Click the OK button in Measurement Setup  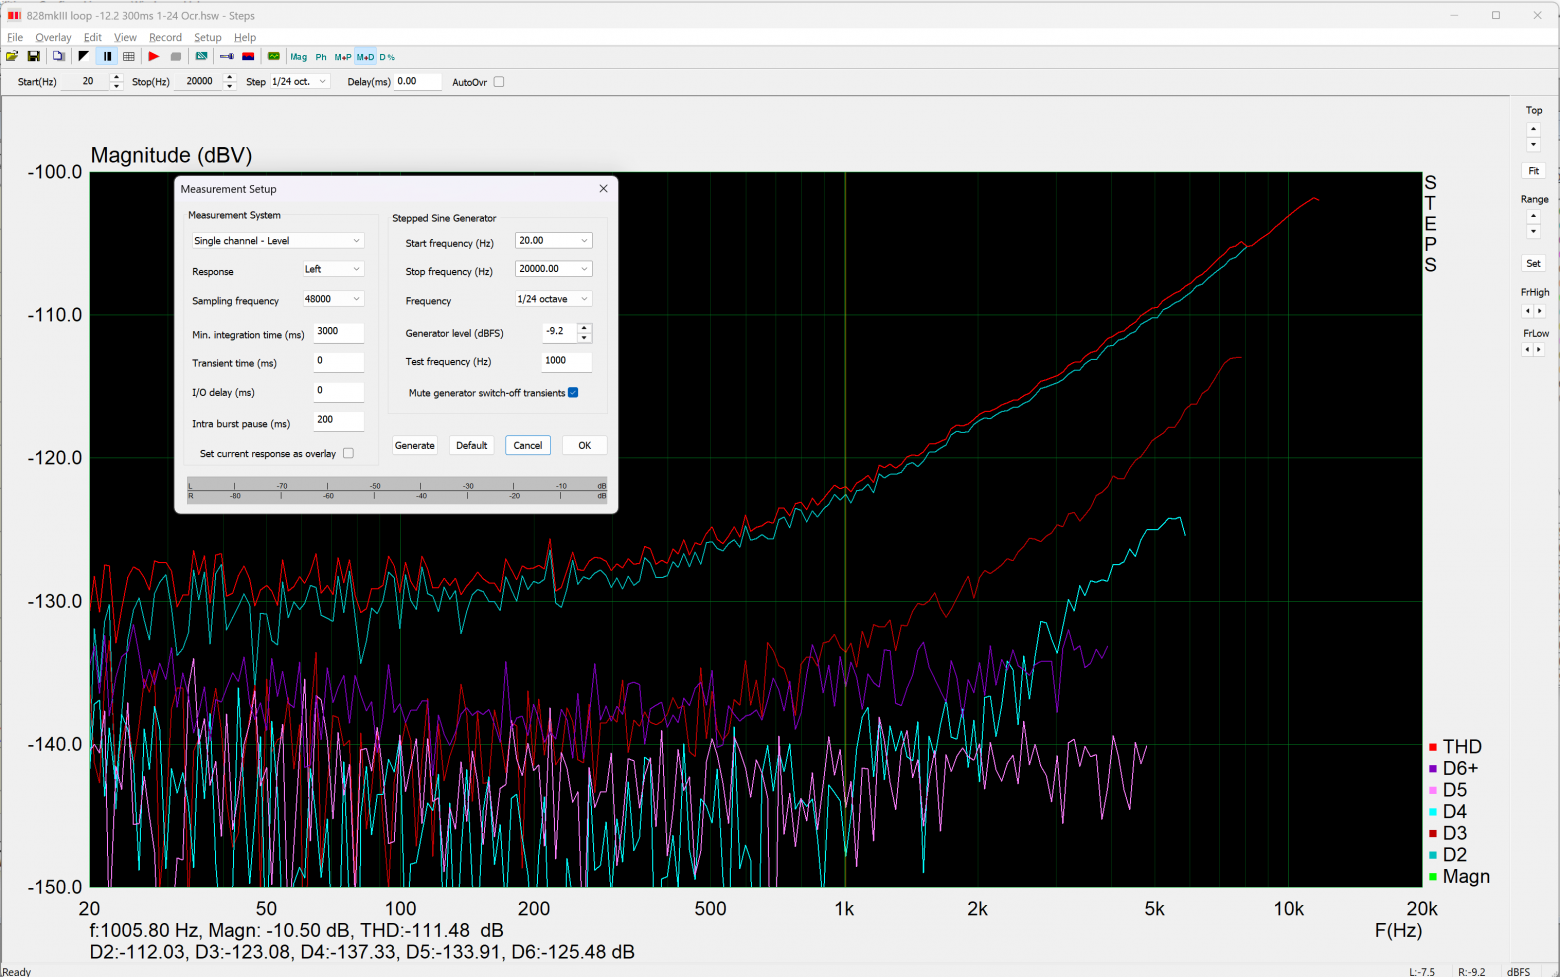pyautogui.click(x=585, y=446)
